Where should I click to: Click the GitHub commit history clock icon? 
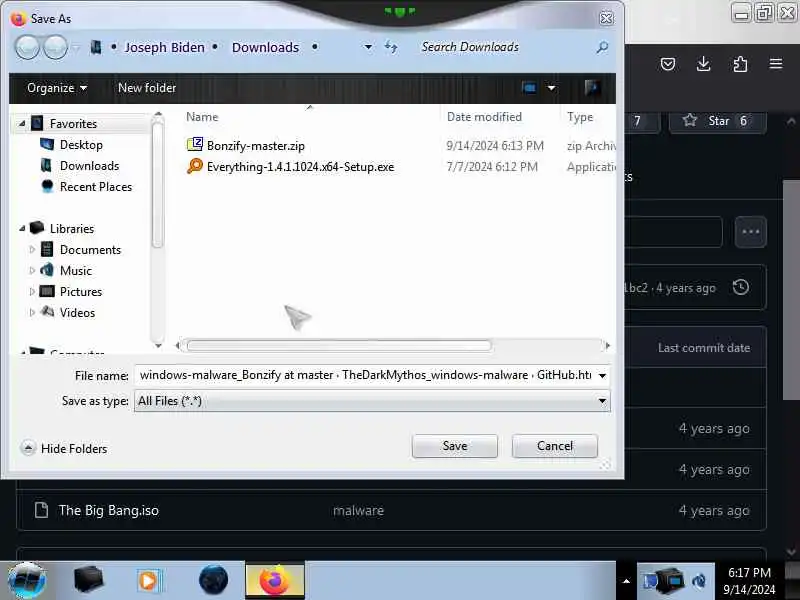[741, 287]
